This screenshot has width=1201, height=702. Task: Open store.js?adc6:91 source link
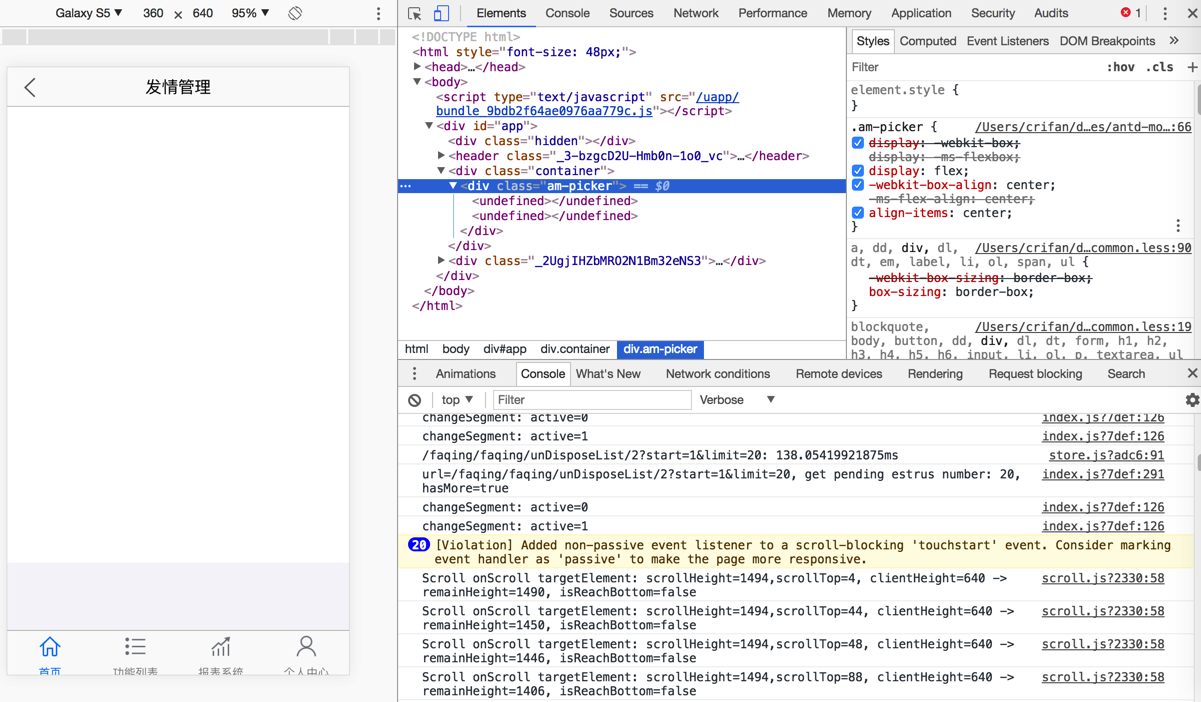[x=1106, y=455]
